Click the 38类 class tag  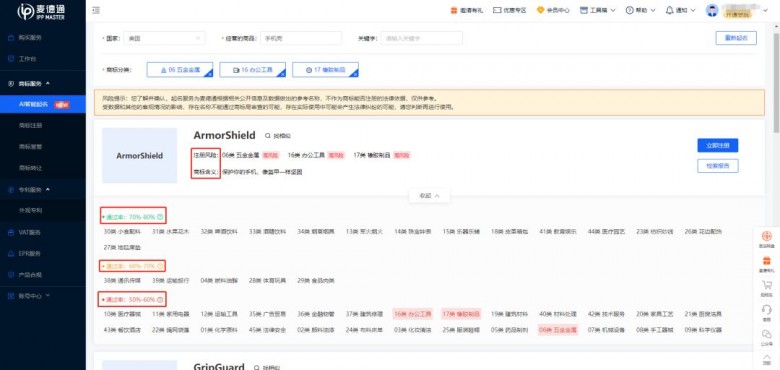point(122,280)
